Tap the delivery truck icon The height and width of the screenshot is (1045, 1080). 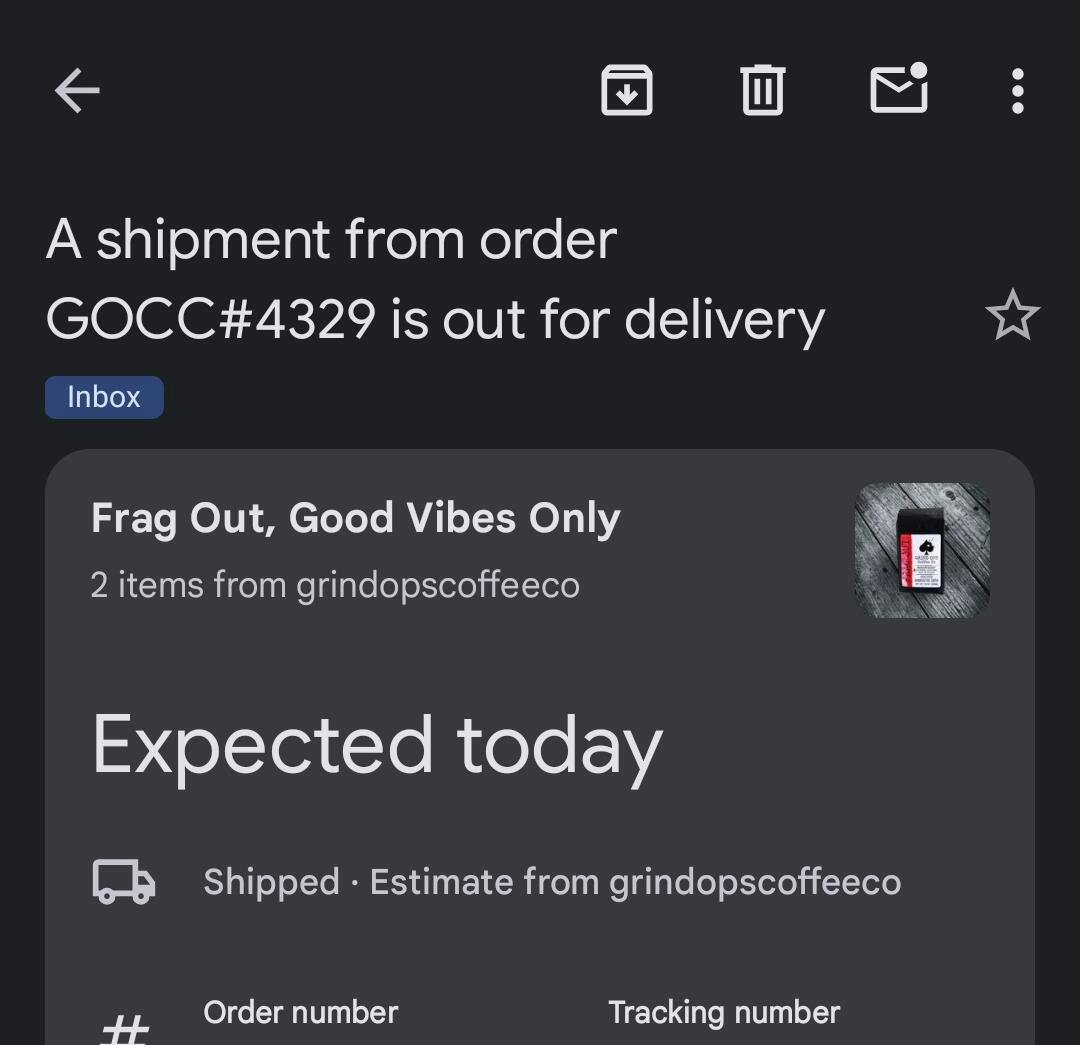tap(124, 882)
